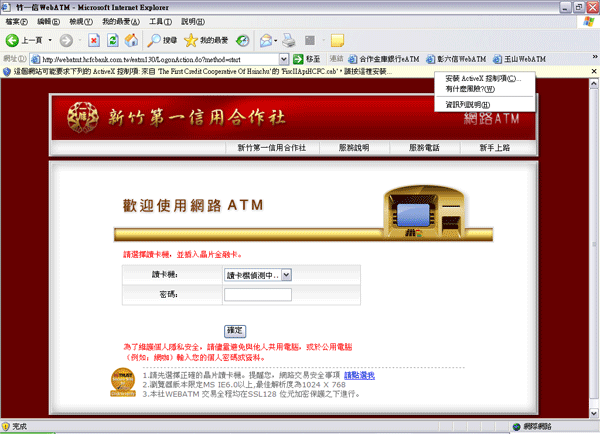Open the 新手上路 nav tab

click(x=495, y=148)
